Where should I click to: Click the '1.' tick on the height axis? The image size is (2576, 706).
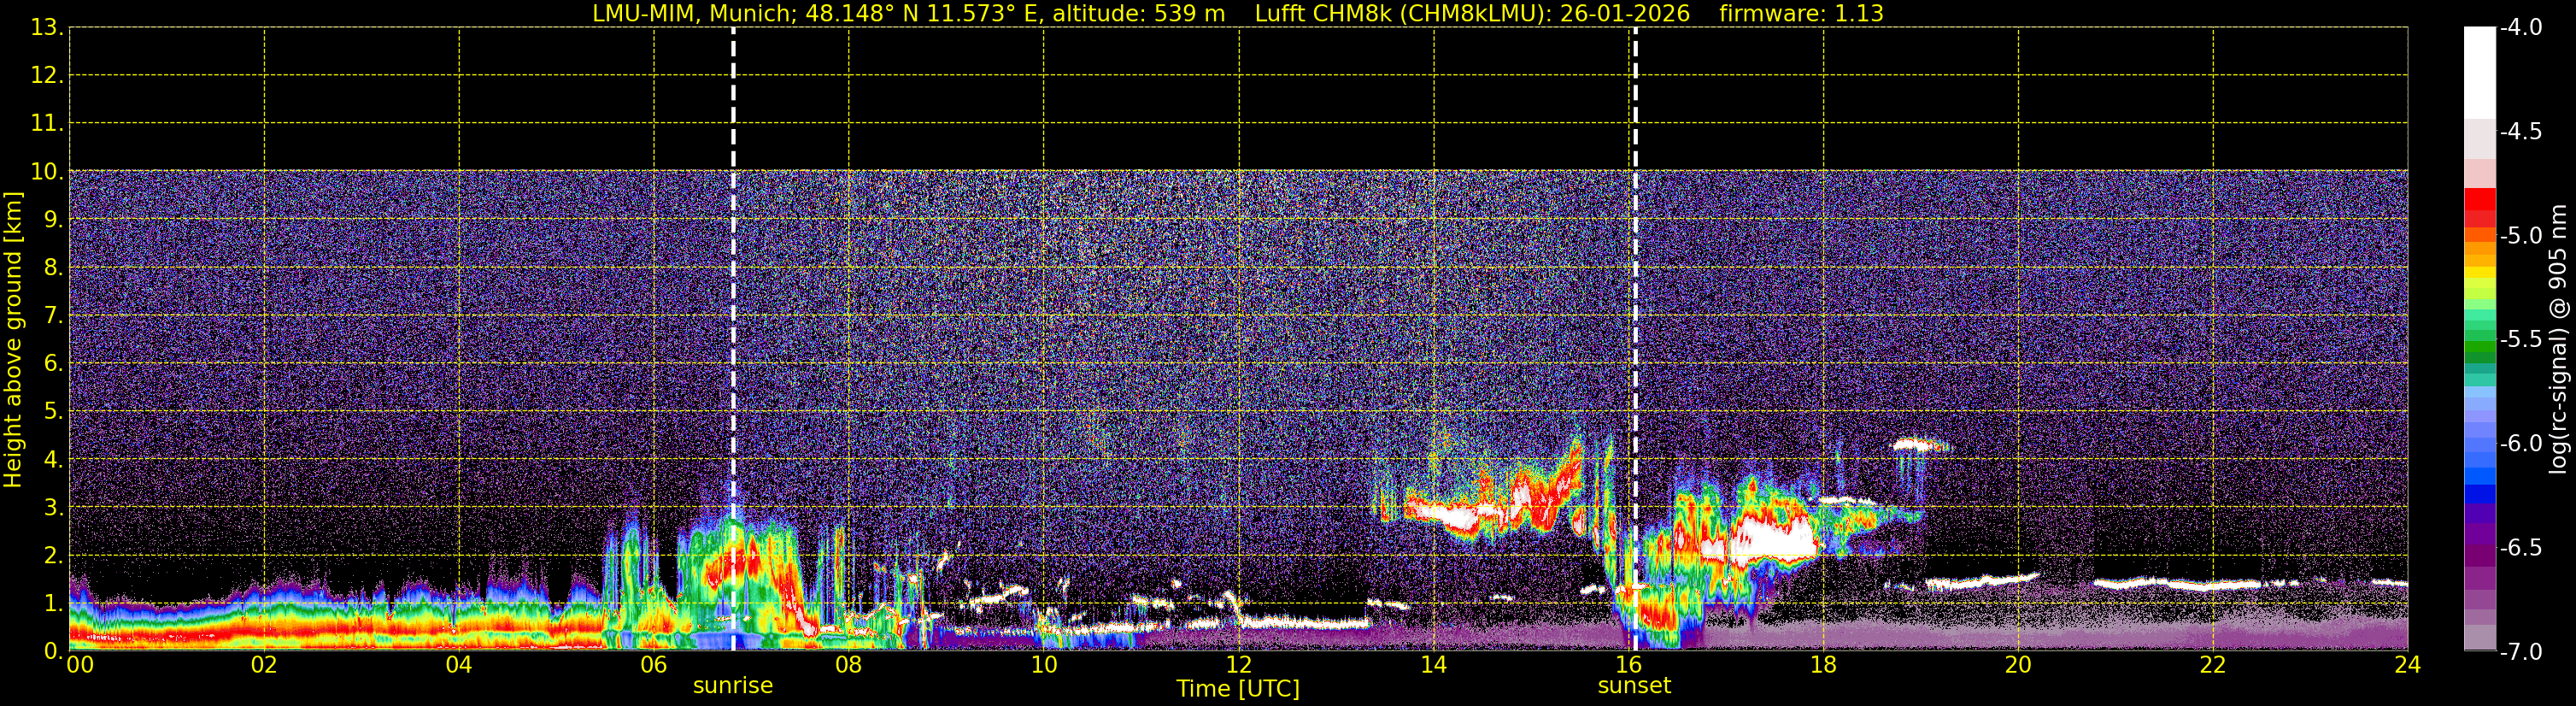(x=53, y=604)
